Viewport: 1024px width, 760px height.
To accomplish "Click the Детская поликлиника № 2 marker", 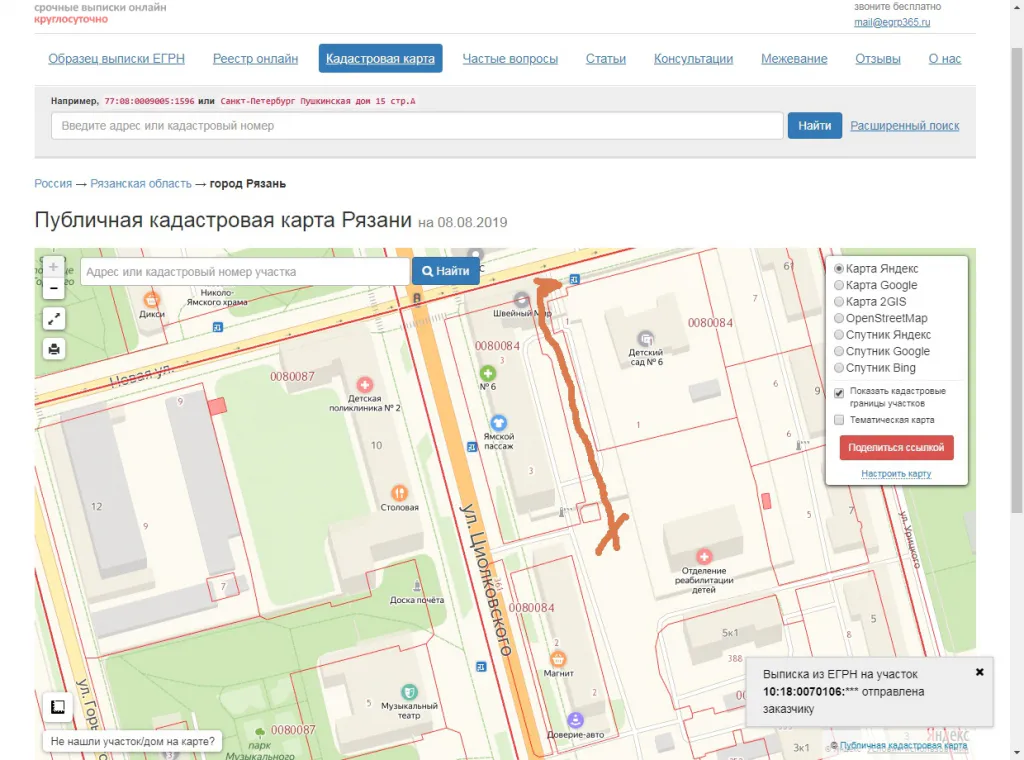I will [x=365, y=384].
